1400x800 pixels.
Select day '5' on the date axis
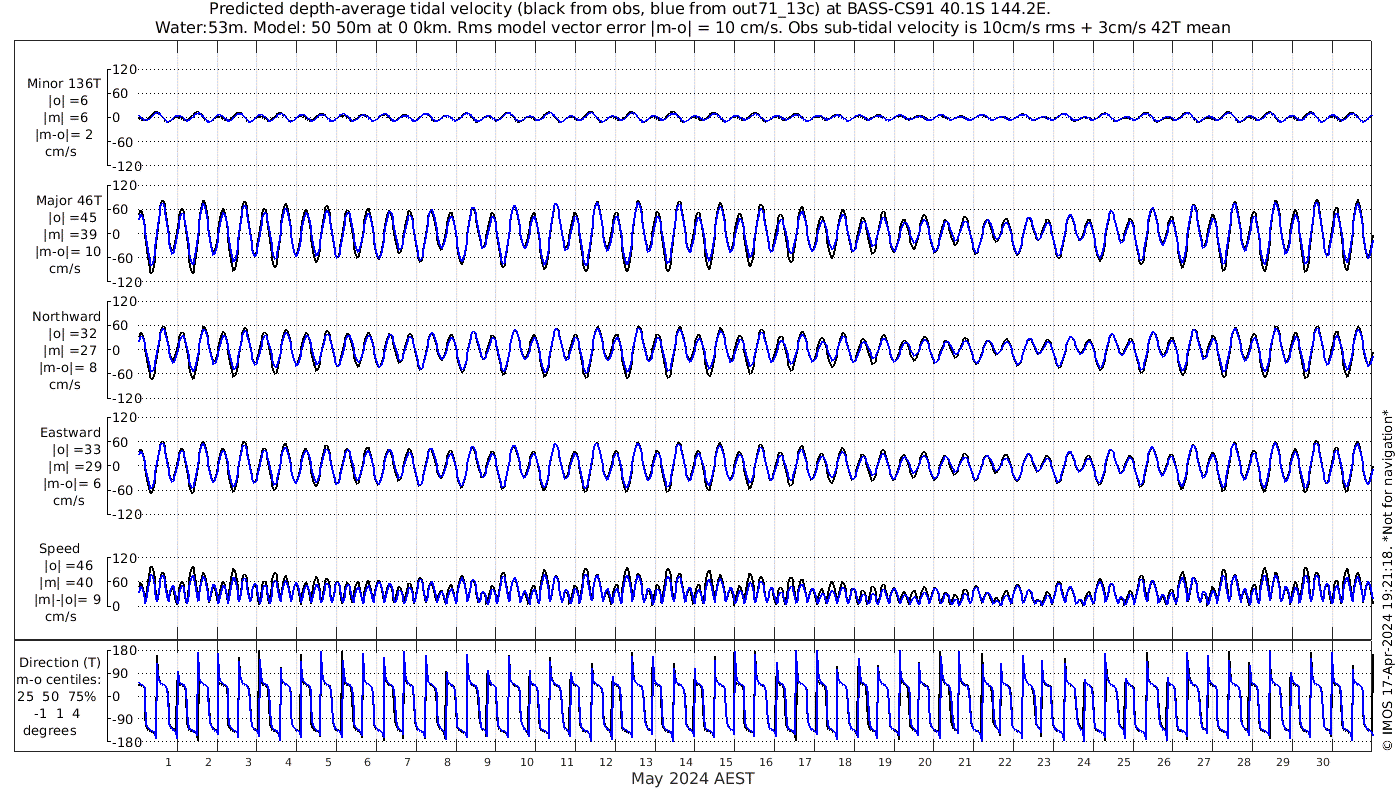pos(328,762)
